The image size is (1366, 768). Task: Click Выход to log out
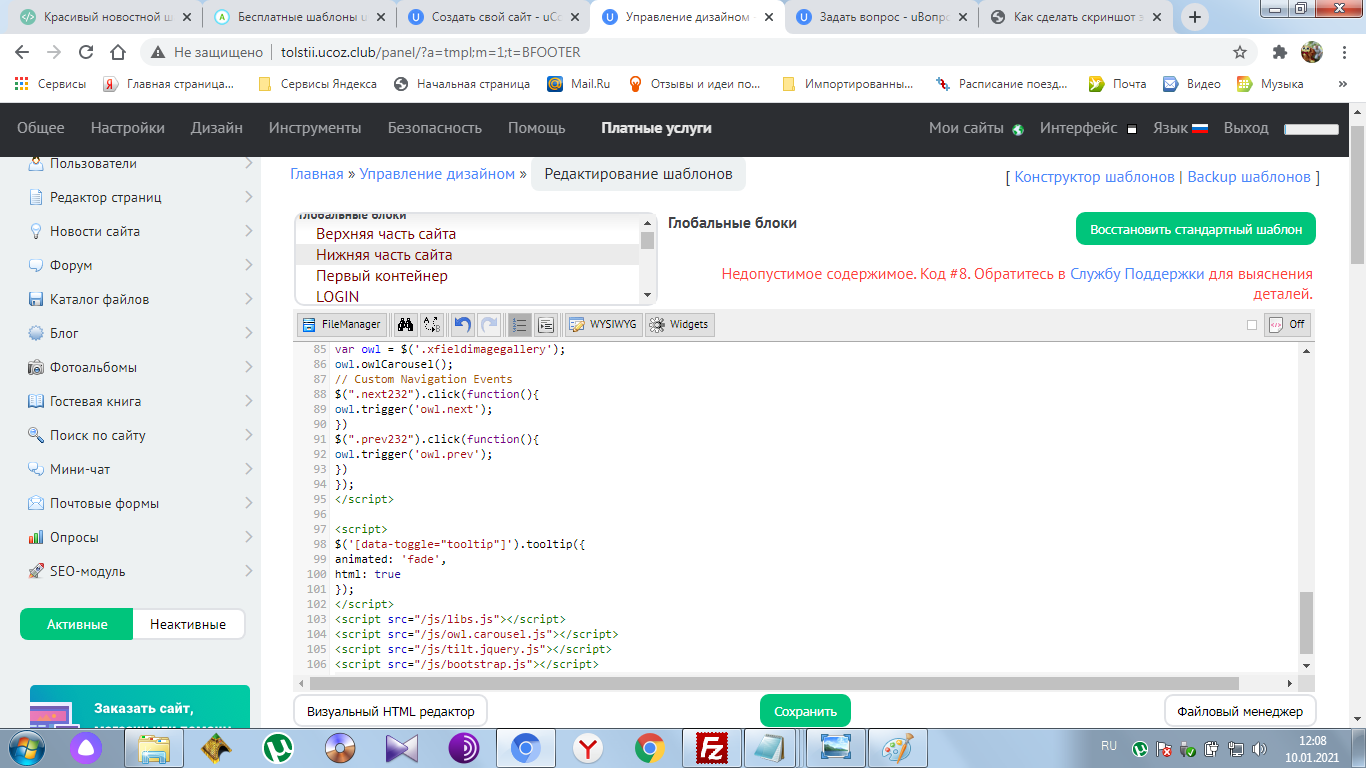(1246, 128)
